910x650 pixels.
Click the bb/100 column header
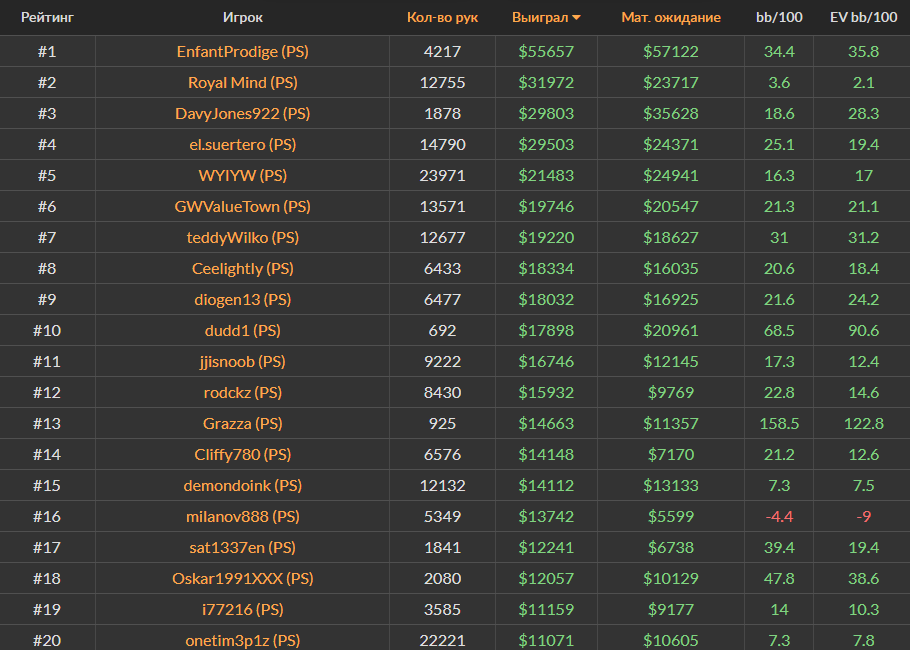click(779, 18)
